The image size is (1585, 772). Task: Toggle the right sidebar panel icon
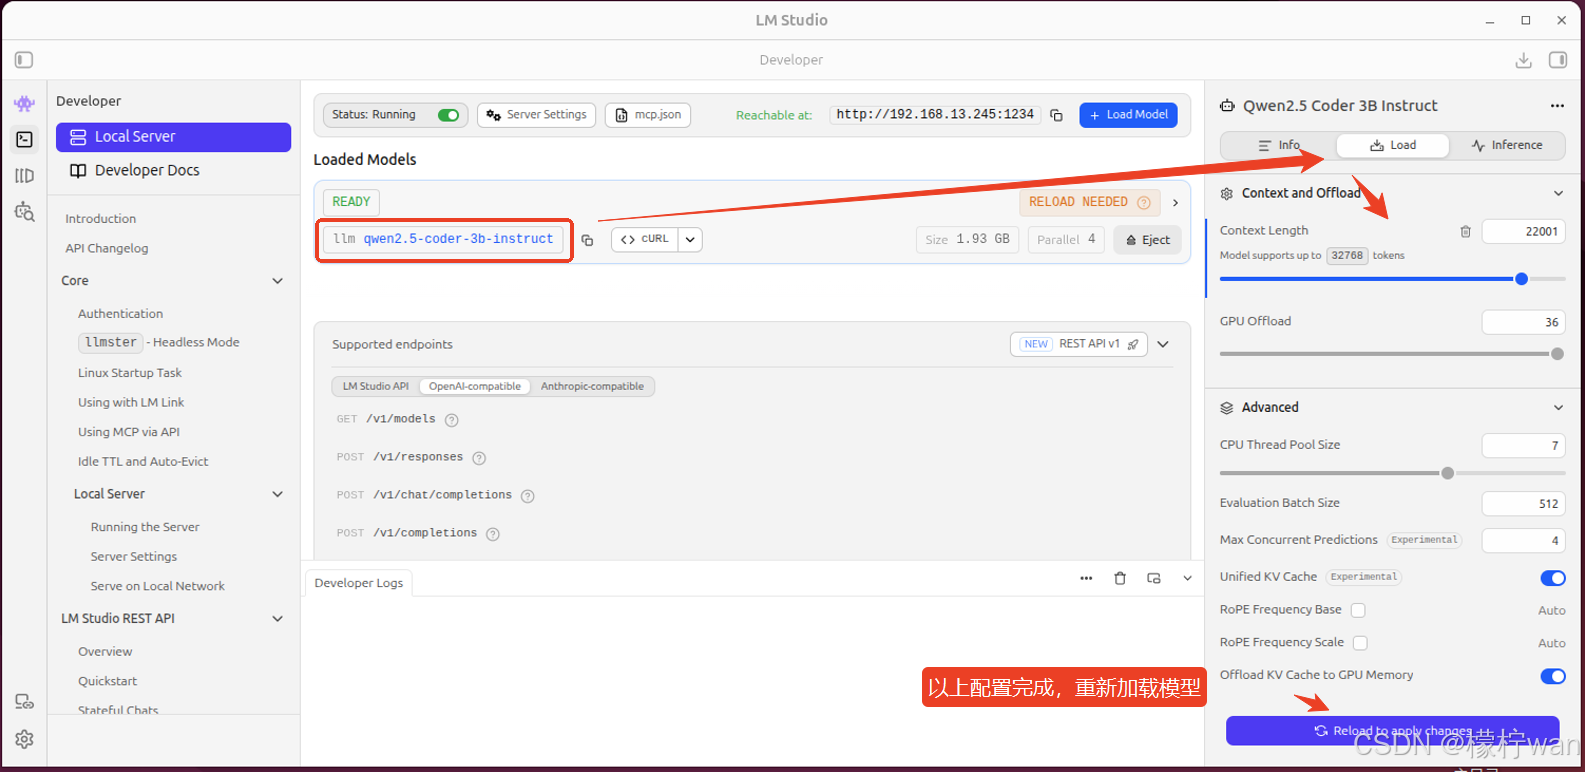pos(1558,60)
